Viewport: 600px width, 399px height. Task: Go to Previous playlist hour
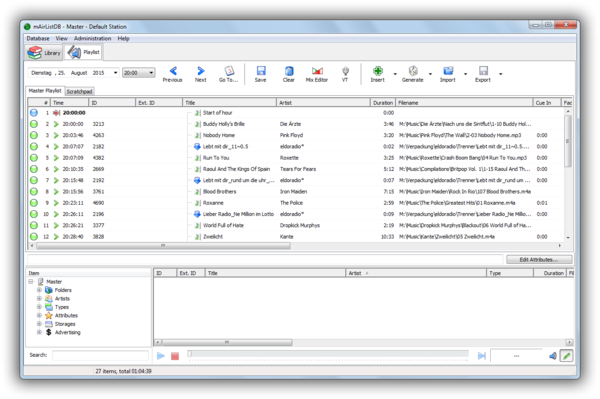click(x=173, y=74)
